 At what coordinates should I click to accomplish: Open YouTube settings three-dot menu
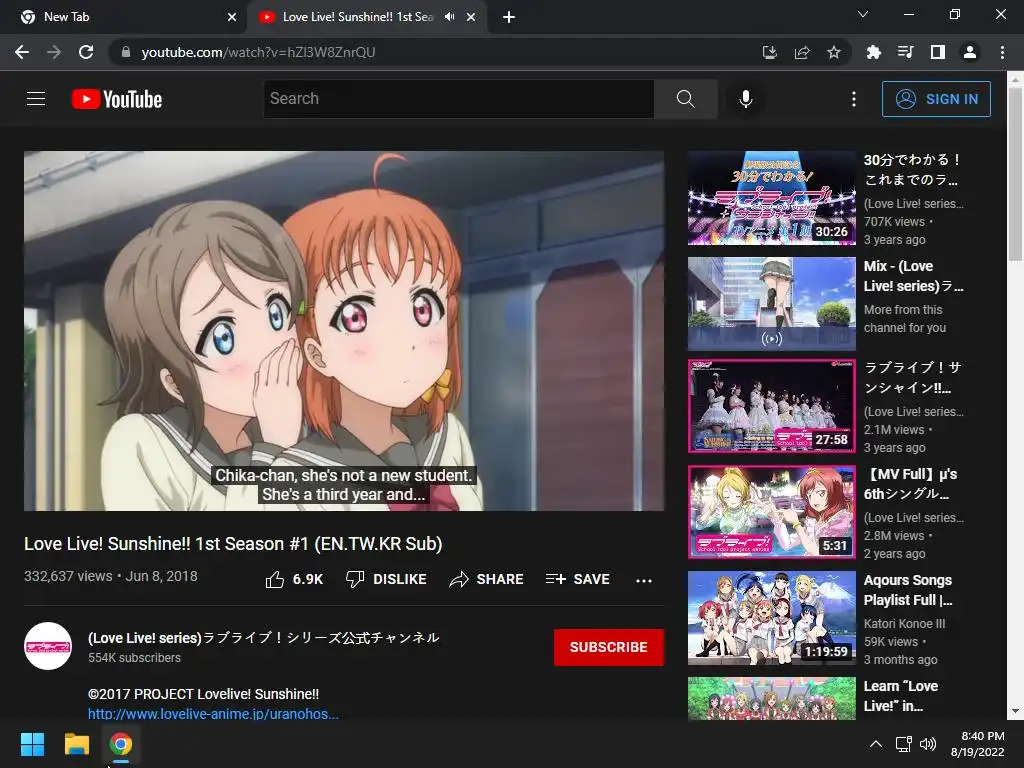pyautogui.click(x=854, y=99)
